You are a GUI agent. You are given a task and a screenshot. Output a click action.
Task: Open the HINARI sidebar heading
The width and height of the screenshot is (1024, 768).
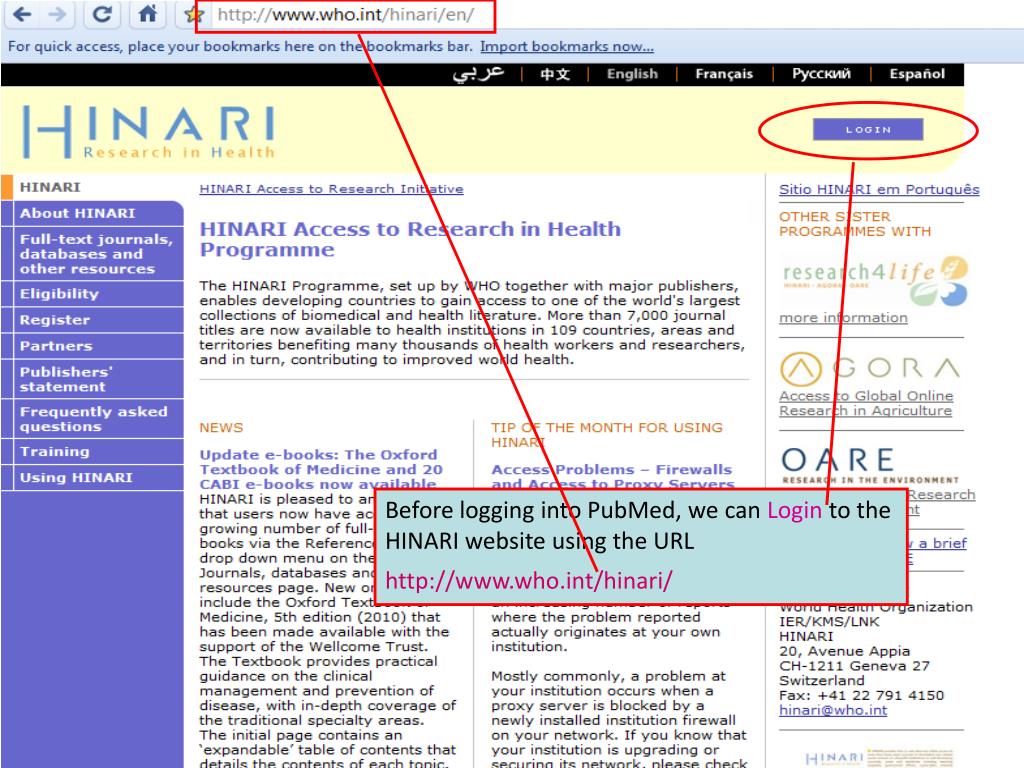pos(50,187)
